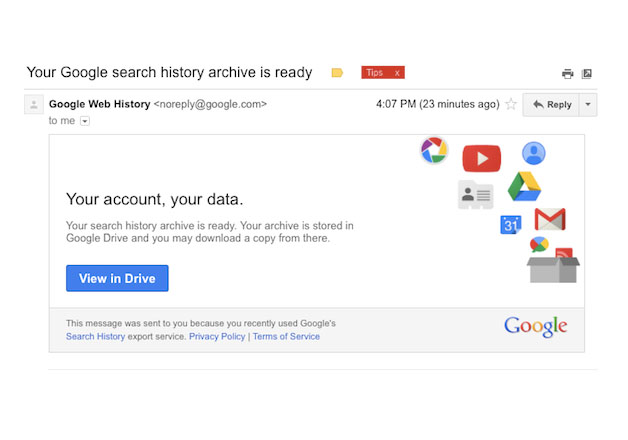Open more reply options dropdown arrow
Screen dimensions: 628x440
[588, 105]
